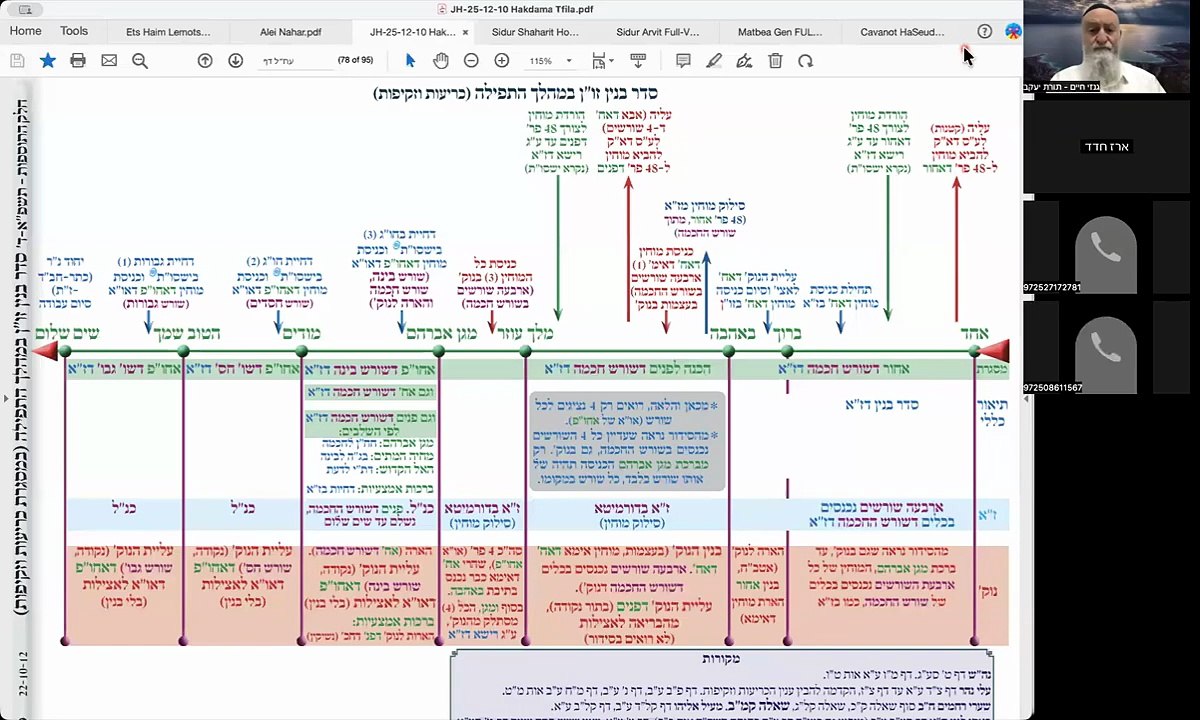Zoom in with the plus icon

tap(501, 61)
